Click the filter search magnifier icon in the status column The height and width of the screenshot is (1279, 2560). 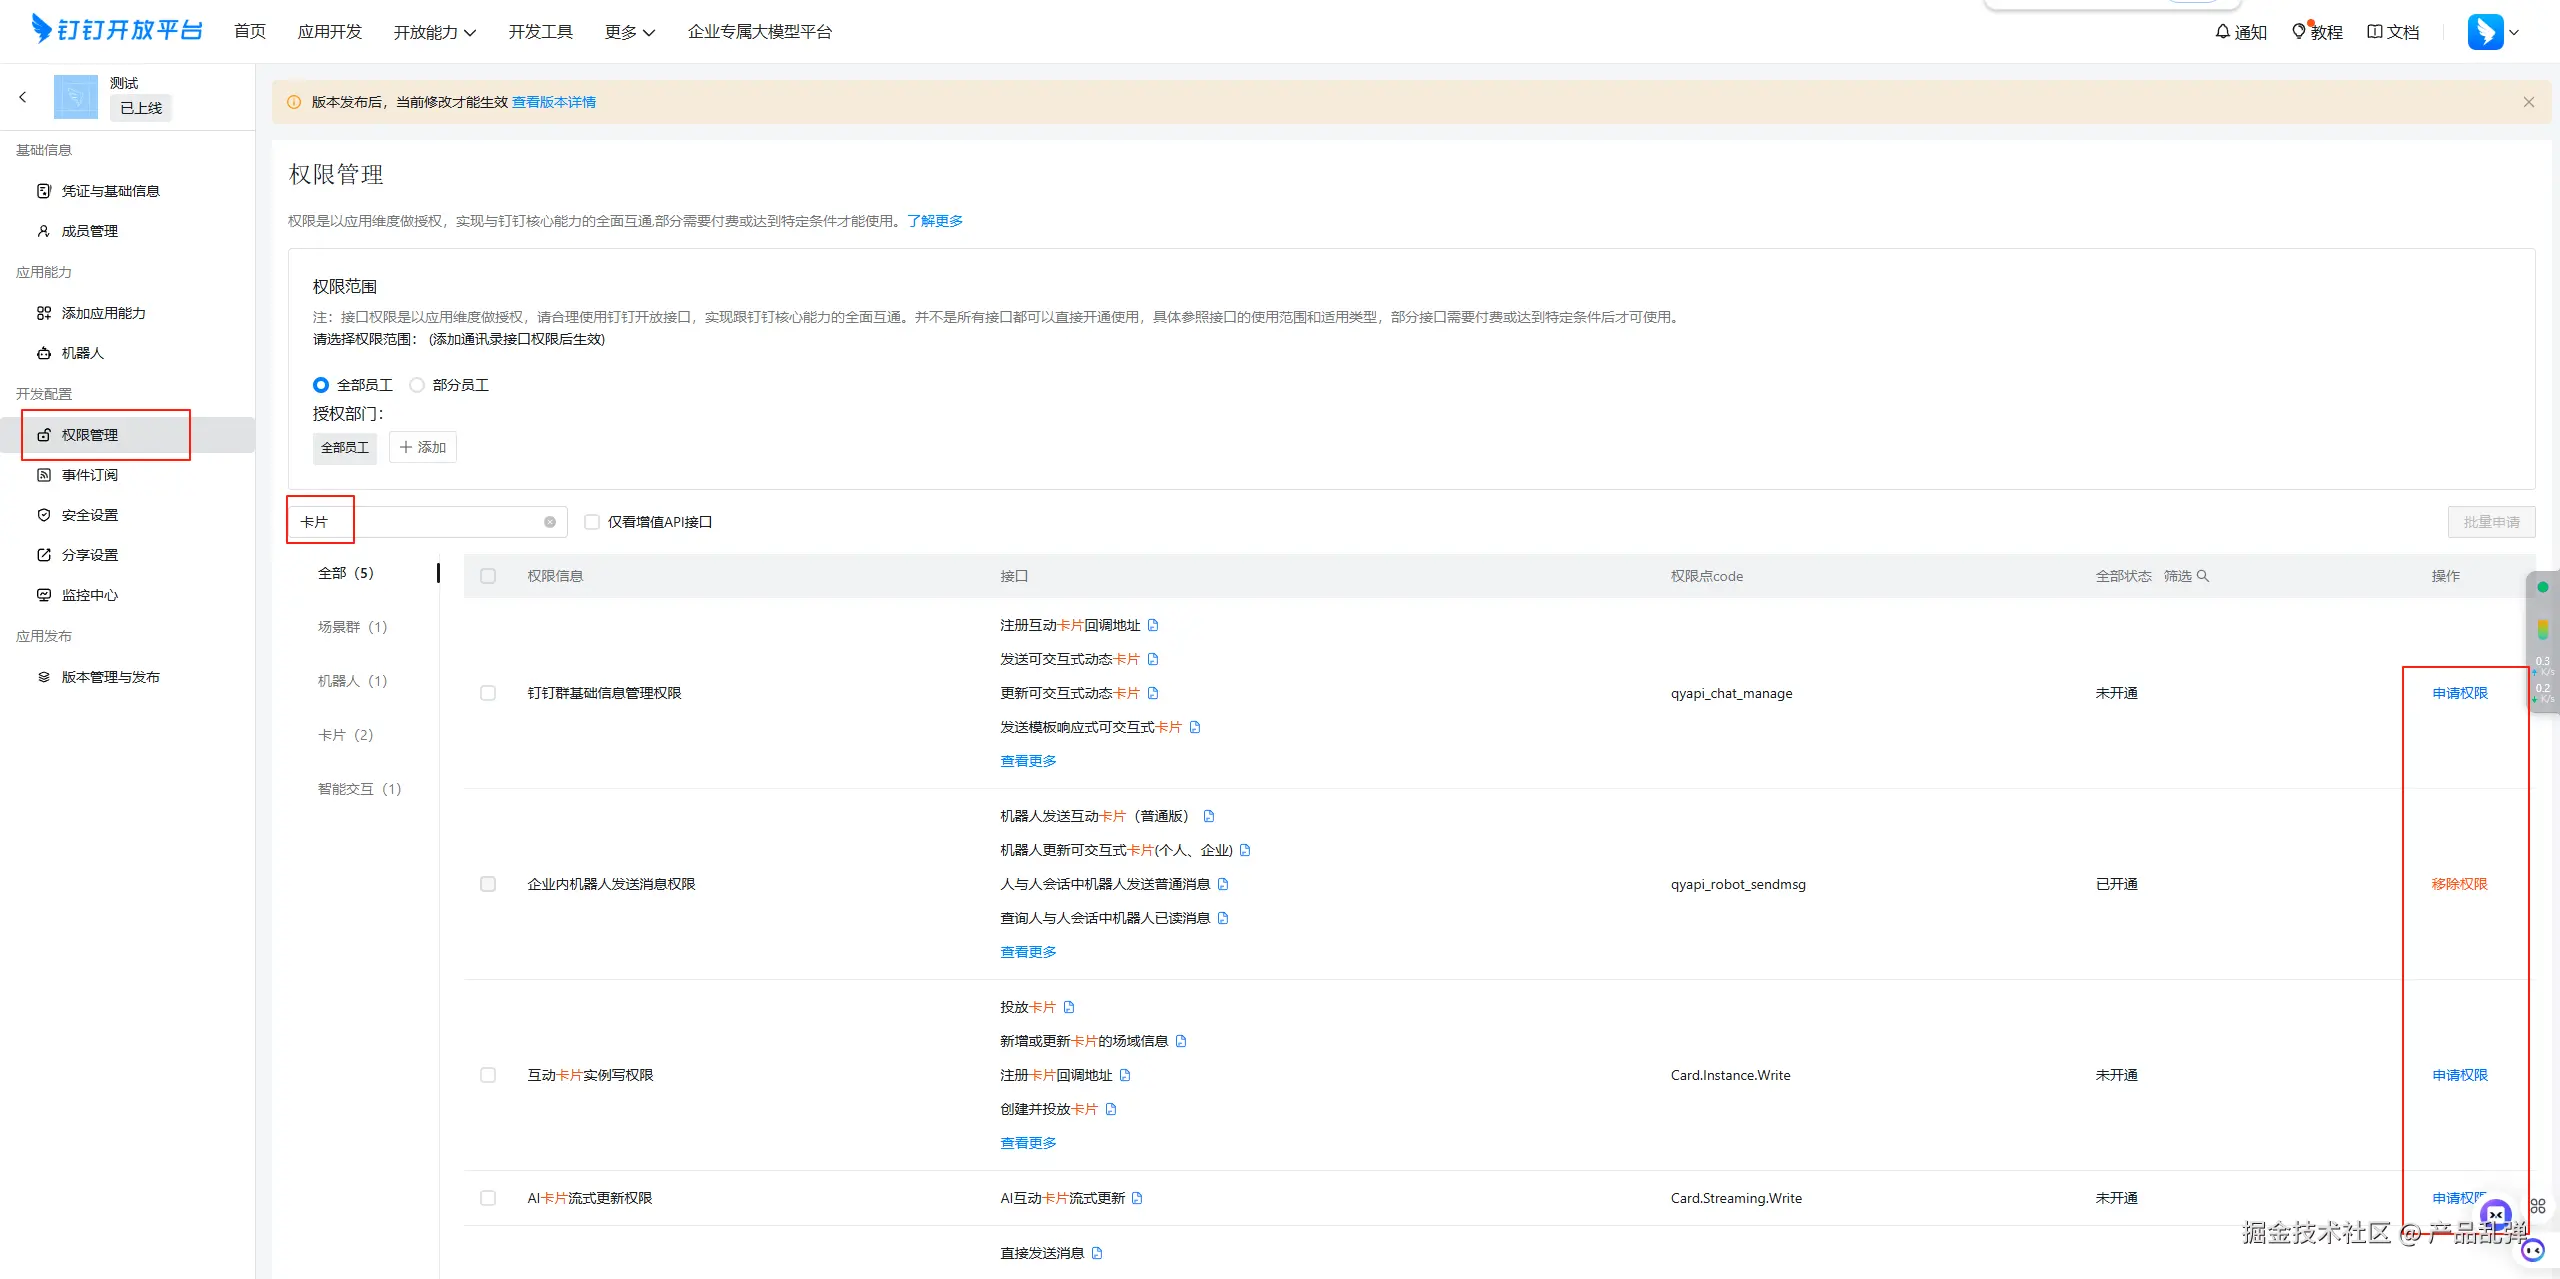pyautogui.click(x=2202, y=576)
